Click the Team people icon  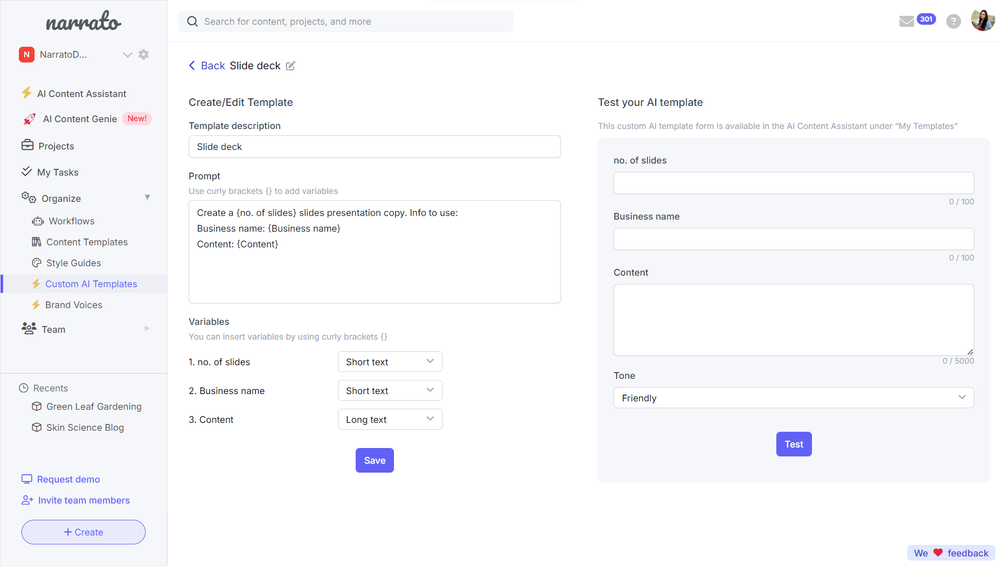tap(29, 328)
